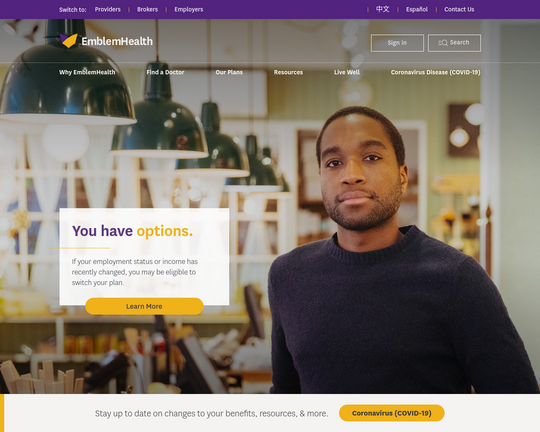Open the Find a Doctor menu
The image size is (540, 432).
point(165,72)
